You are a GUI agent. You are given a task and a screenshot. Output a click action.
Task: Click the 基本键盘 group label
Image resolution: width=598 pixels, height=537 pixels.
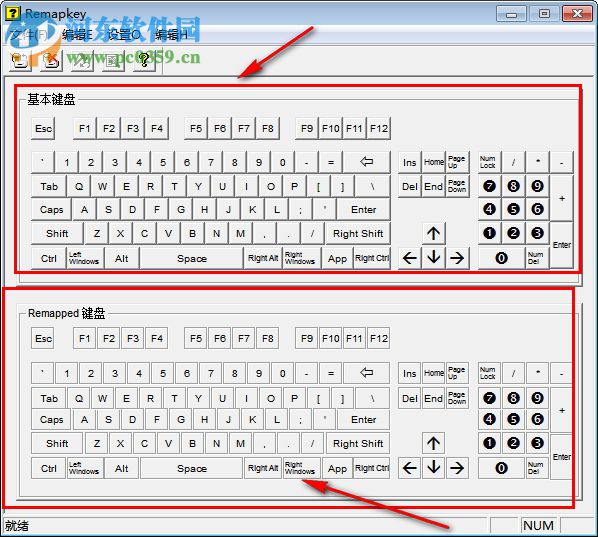point(51,100)
